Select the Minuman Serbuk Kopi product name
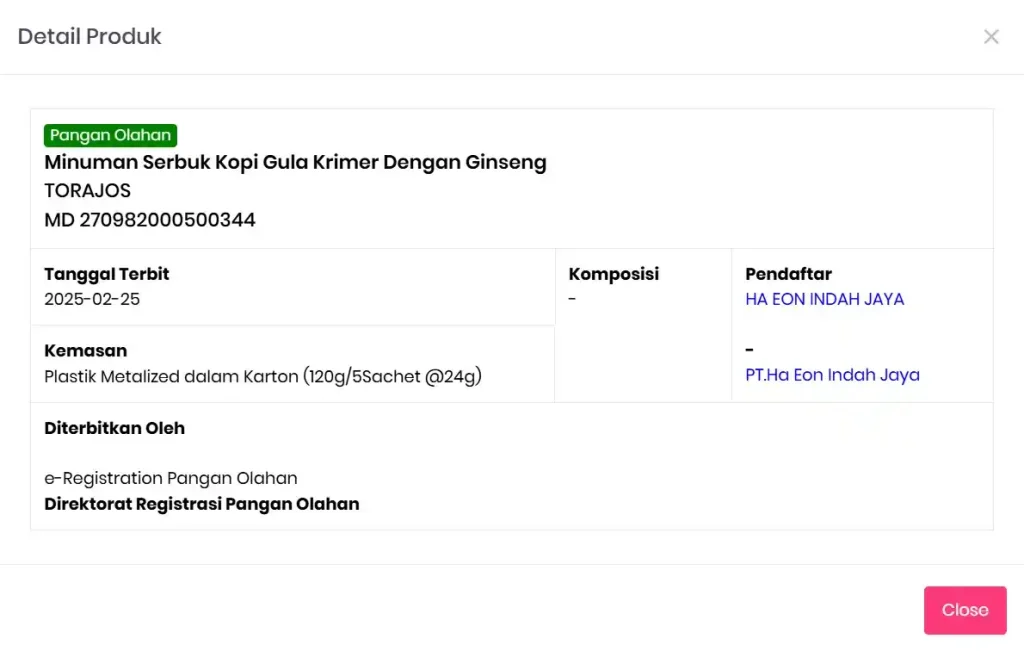Image resolution: width=1024 pixels, height=651 pixels. [x=295, y=162]
